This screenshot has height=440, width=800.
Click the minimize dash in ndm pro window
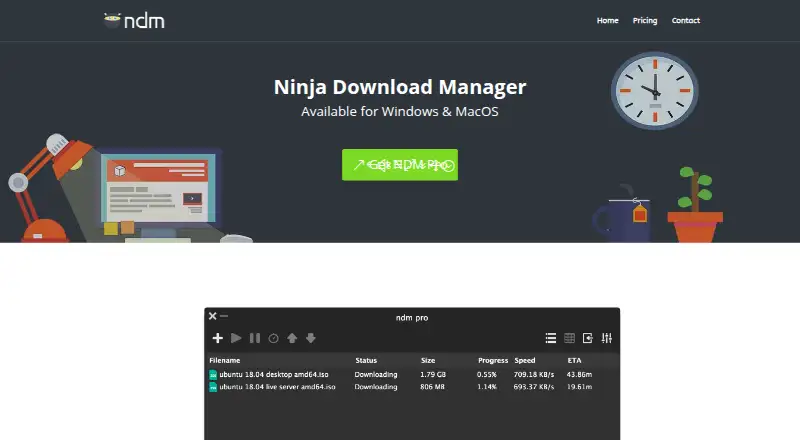pos(223,316)
